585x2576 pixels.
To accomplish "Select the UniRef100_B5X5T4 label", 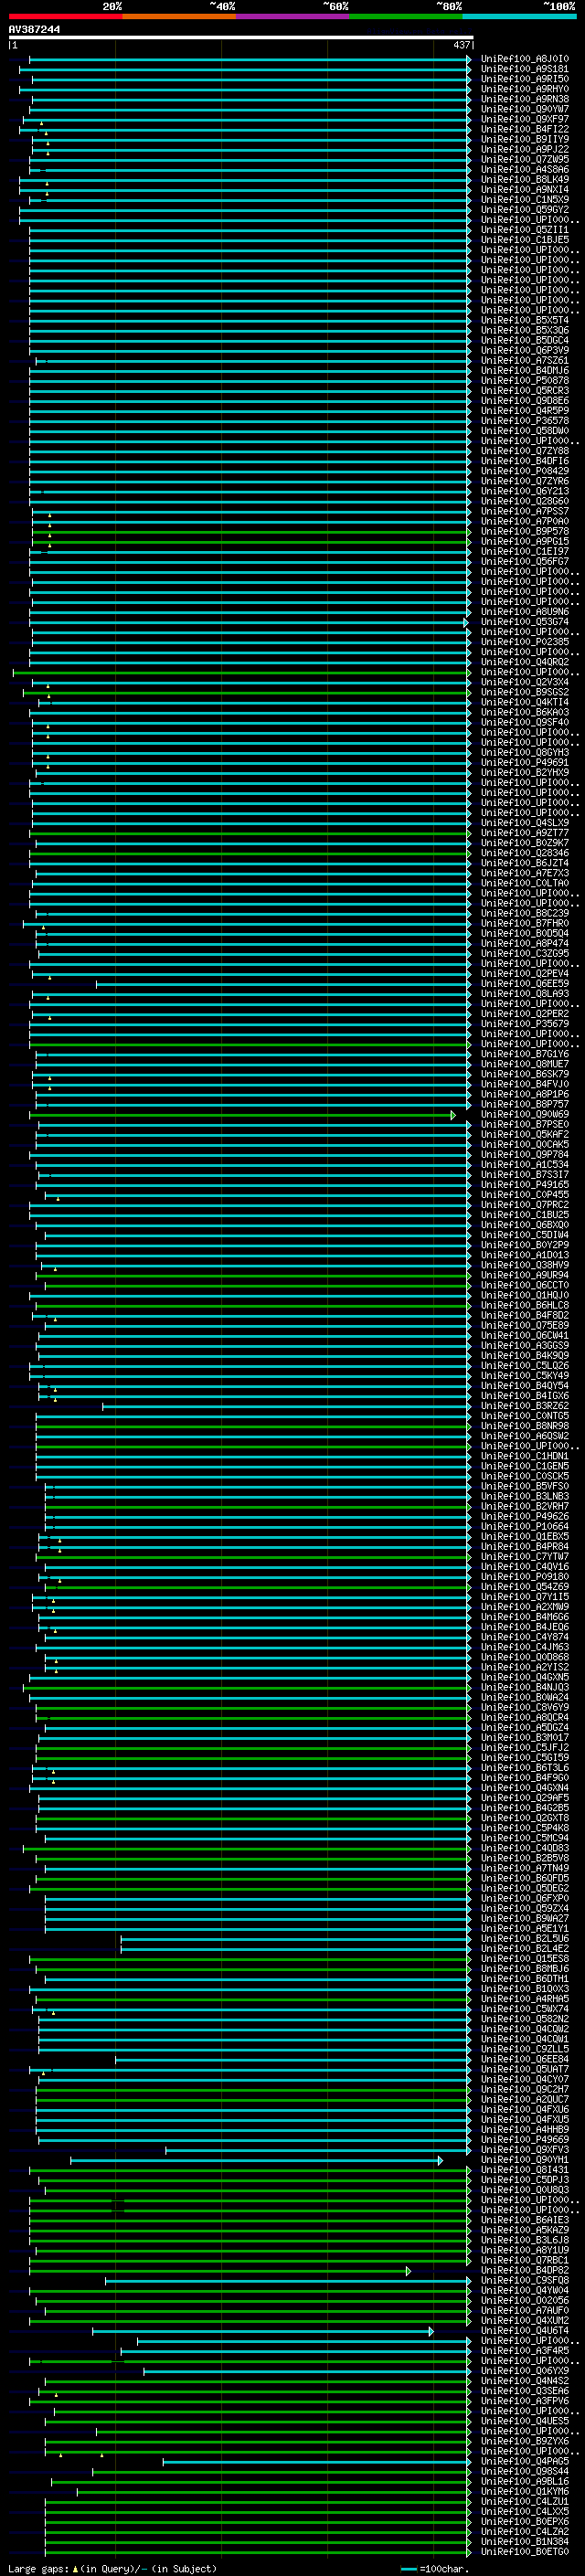I will point(525,320).
